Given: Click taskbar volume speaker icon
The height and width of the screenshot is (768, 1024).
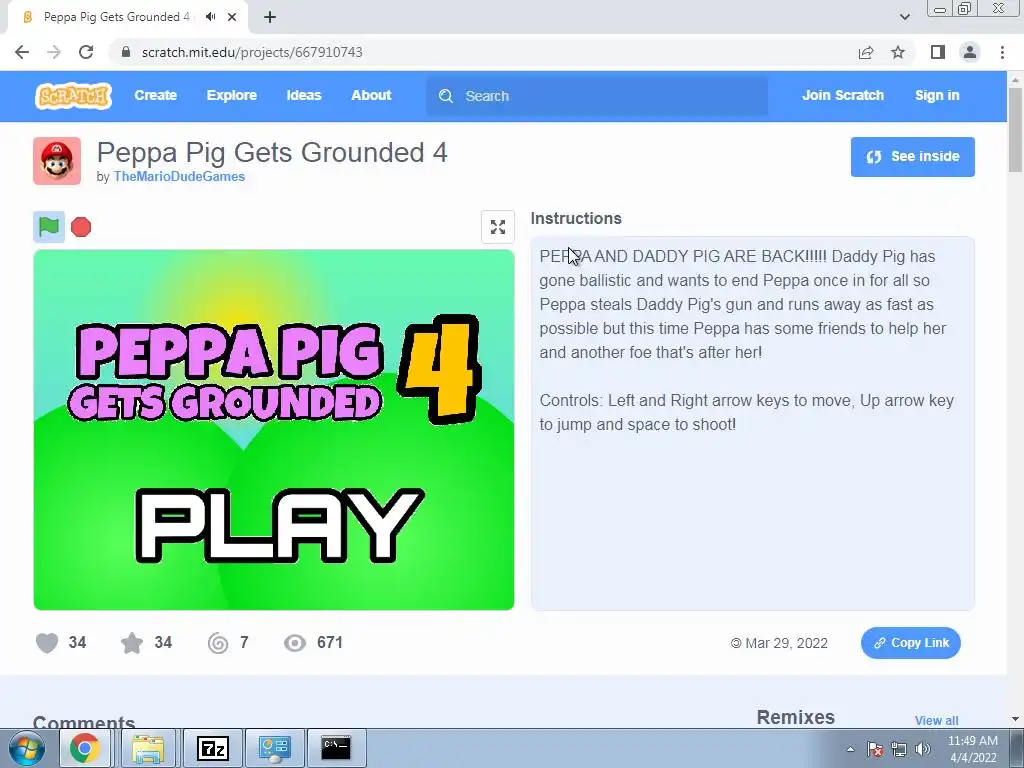Looking at the screenshot, I should (x=923, y=749).
